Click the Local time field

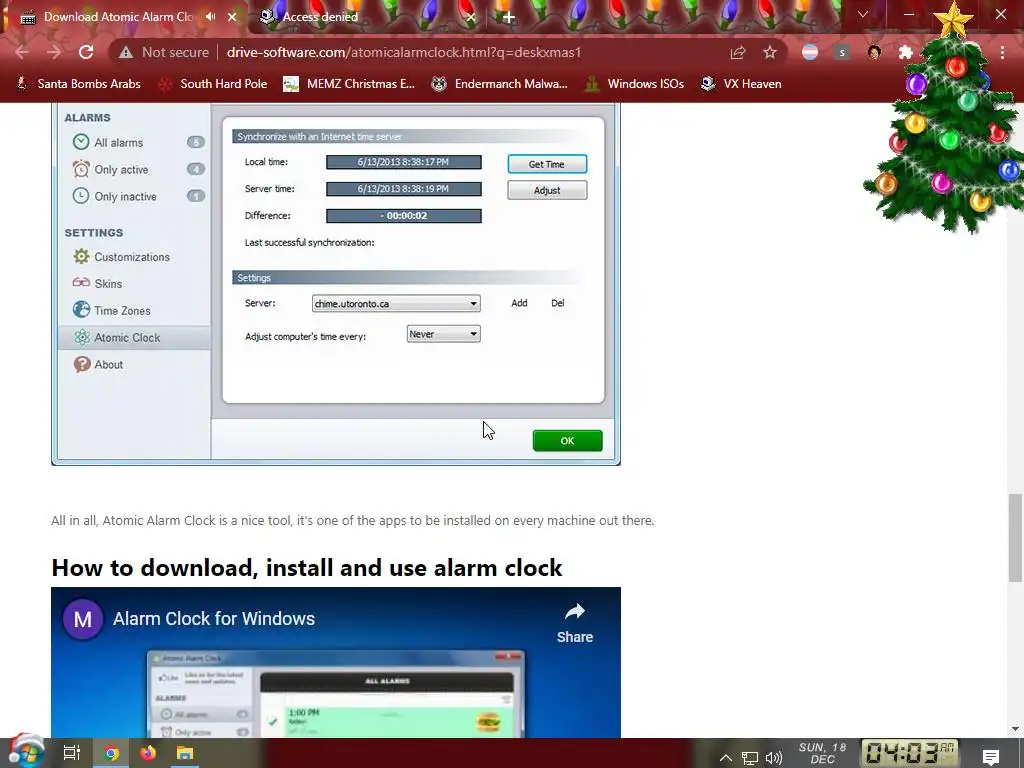[404, 162]
